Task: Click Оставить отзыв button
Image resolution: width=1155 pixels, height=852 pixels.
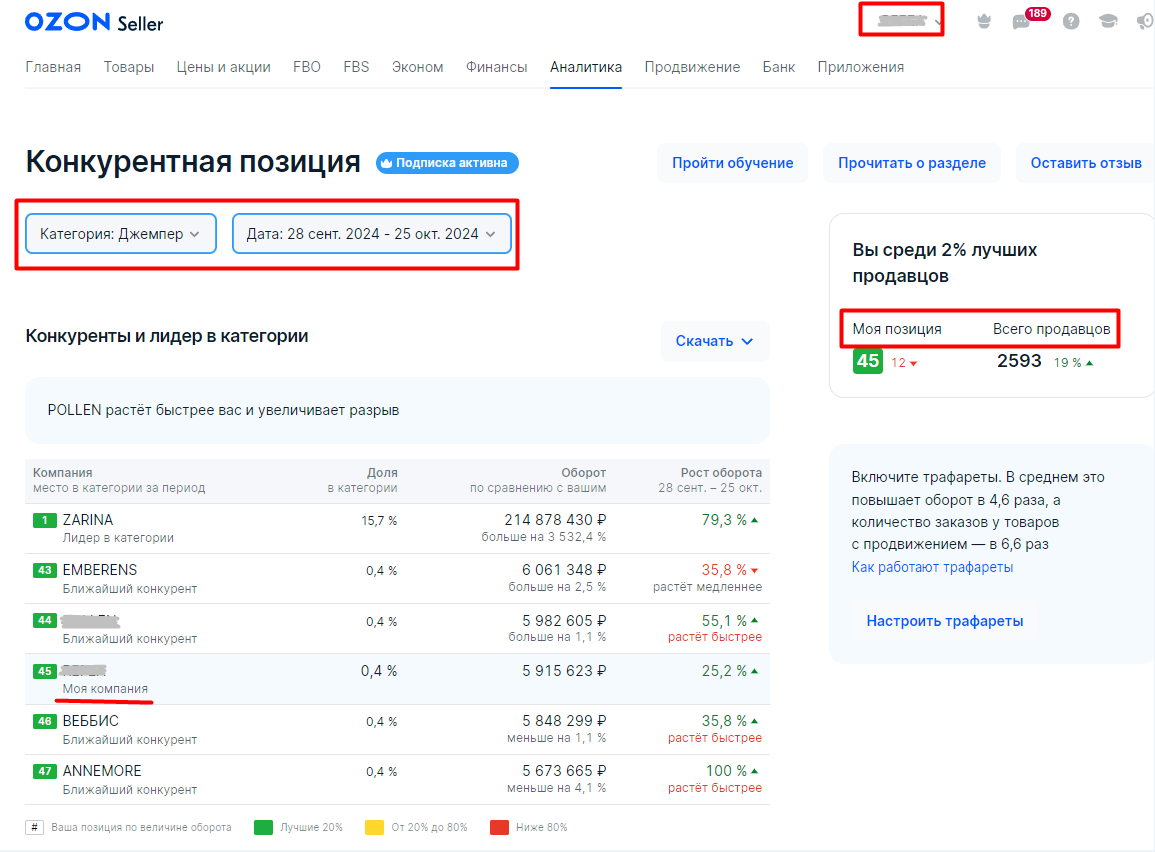Action: [1086, 163]
